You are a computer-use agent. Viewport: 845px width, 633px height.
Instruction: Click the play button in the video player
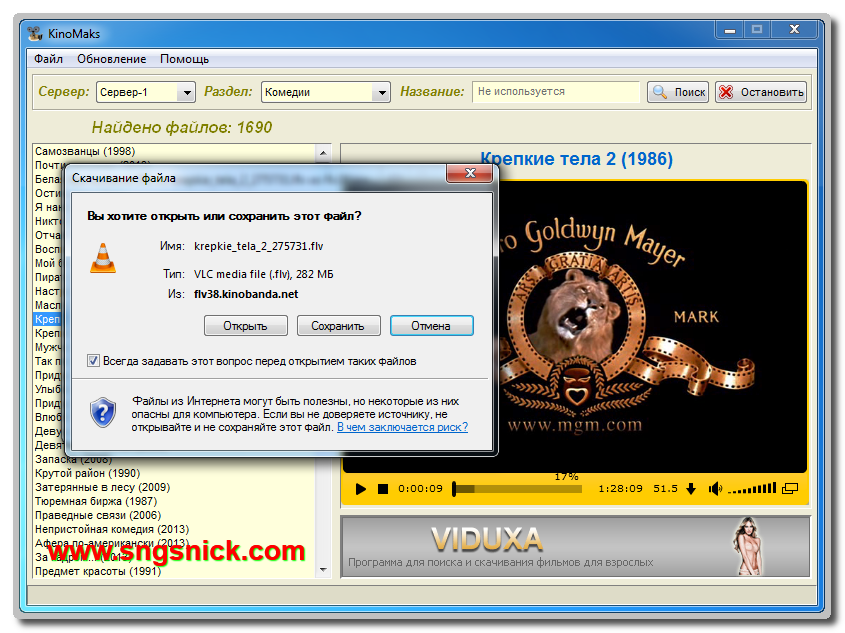tap(361, 489)
